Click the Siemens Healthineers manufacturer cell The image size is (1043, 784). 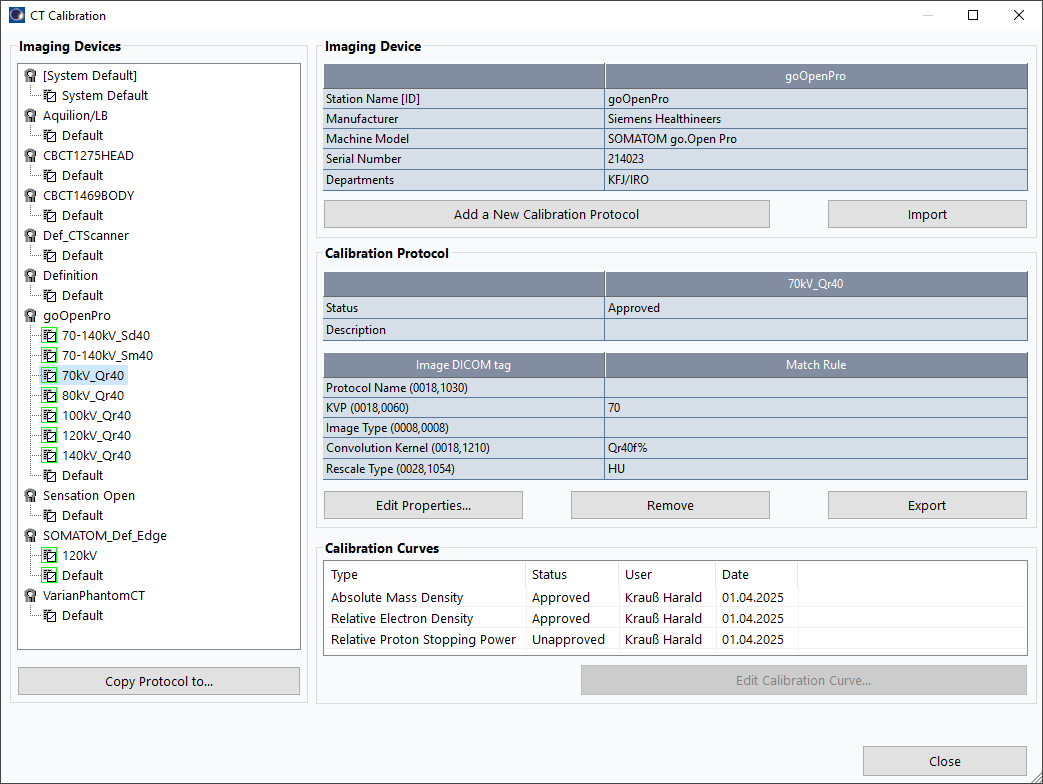pos(816,119)
